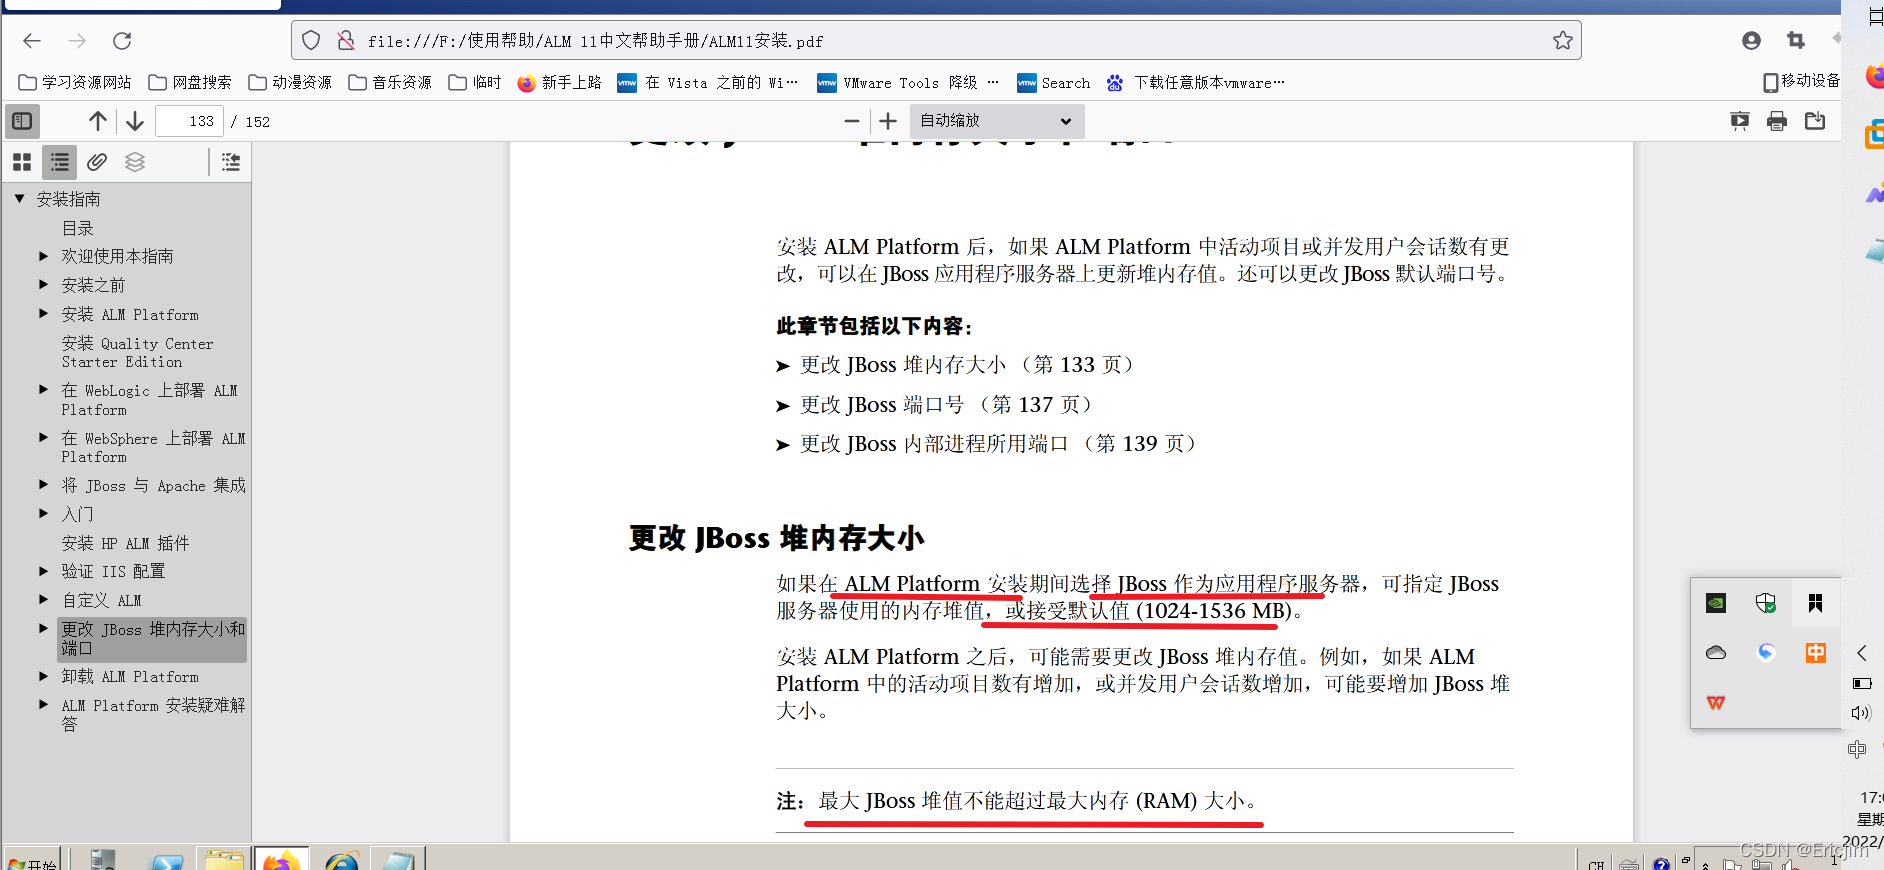This screenshot has width=1884, height=870.
Task: Select 卸载 ALM Platform outline entry
Action: click(x=130, y=677)
